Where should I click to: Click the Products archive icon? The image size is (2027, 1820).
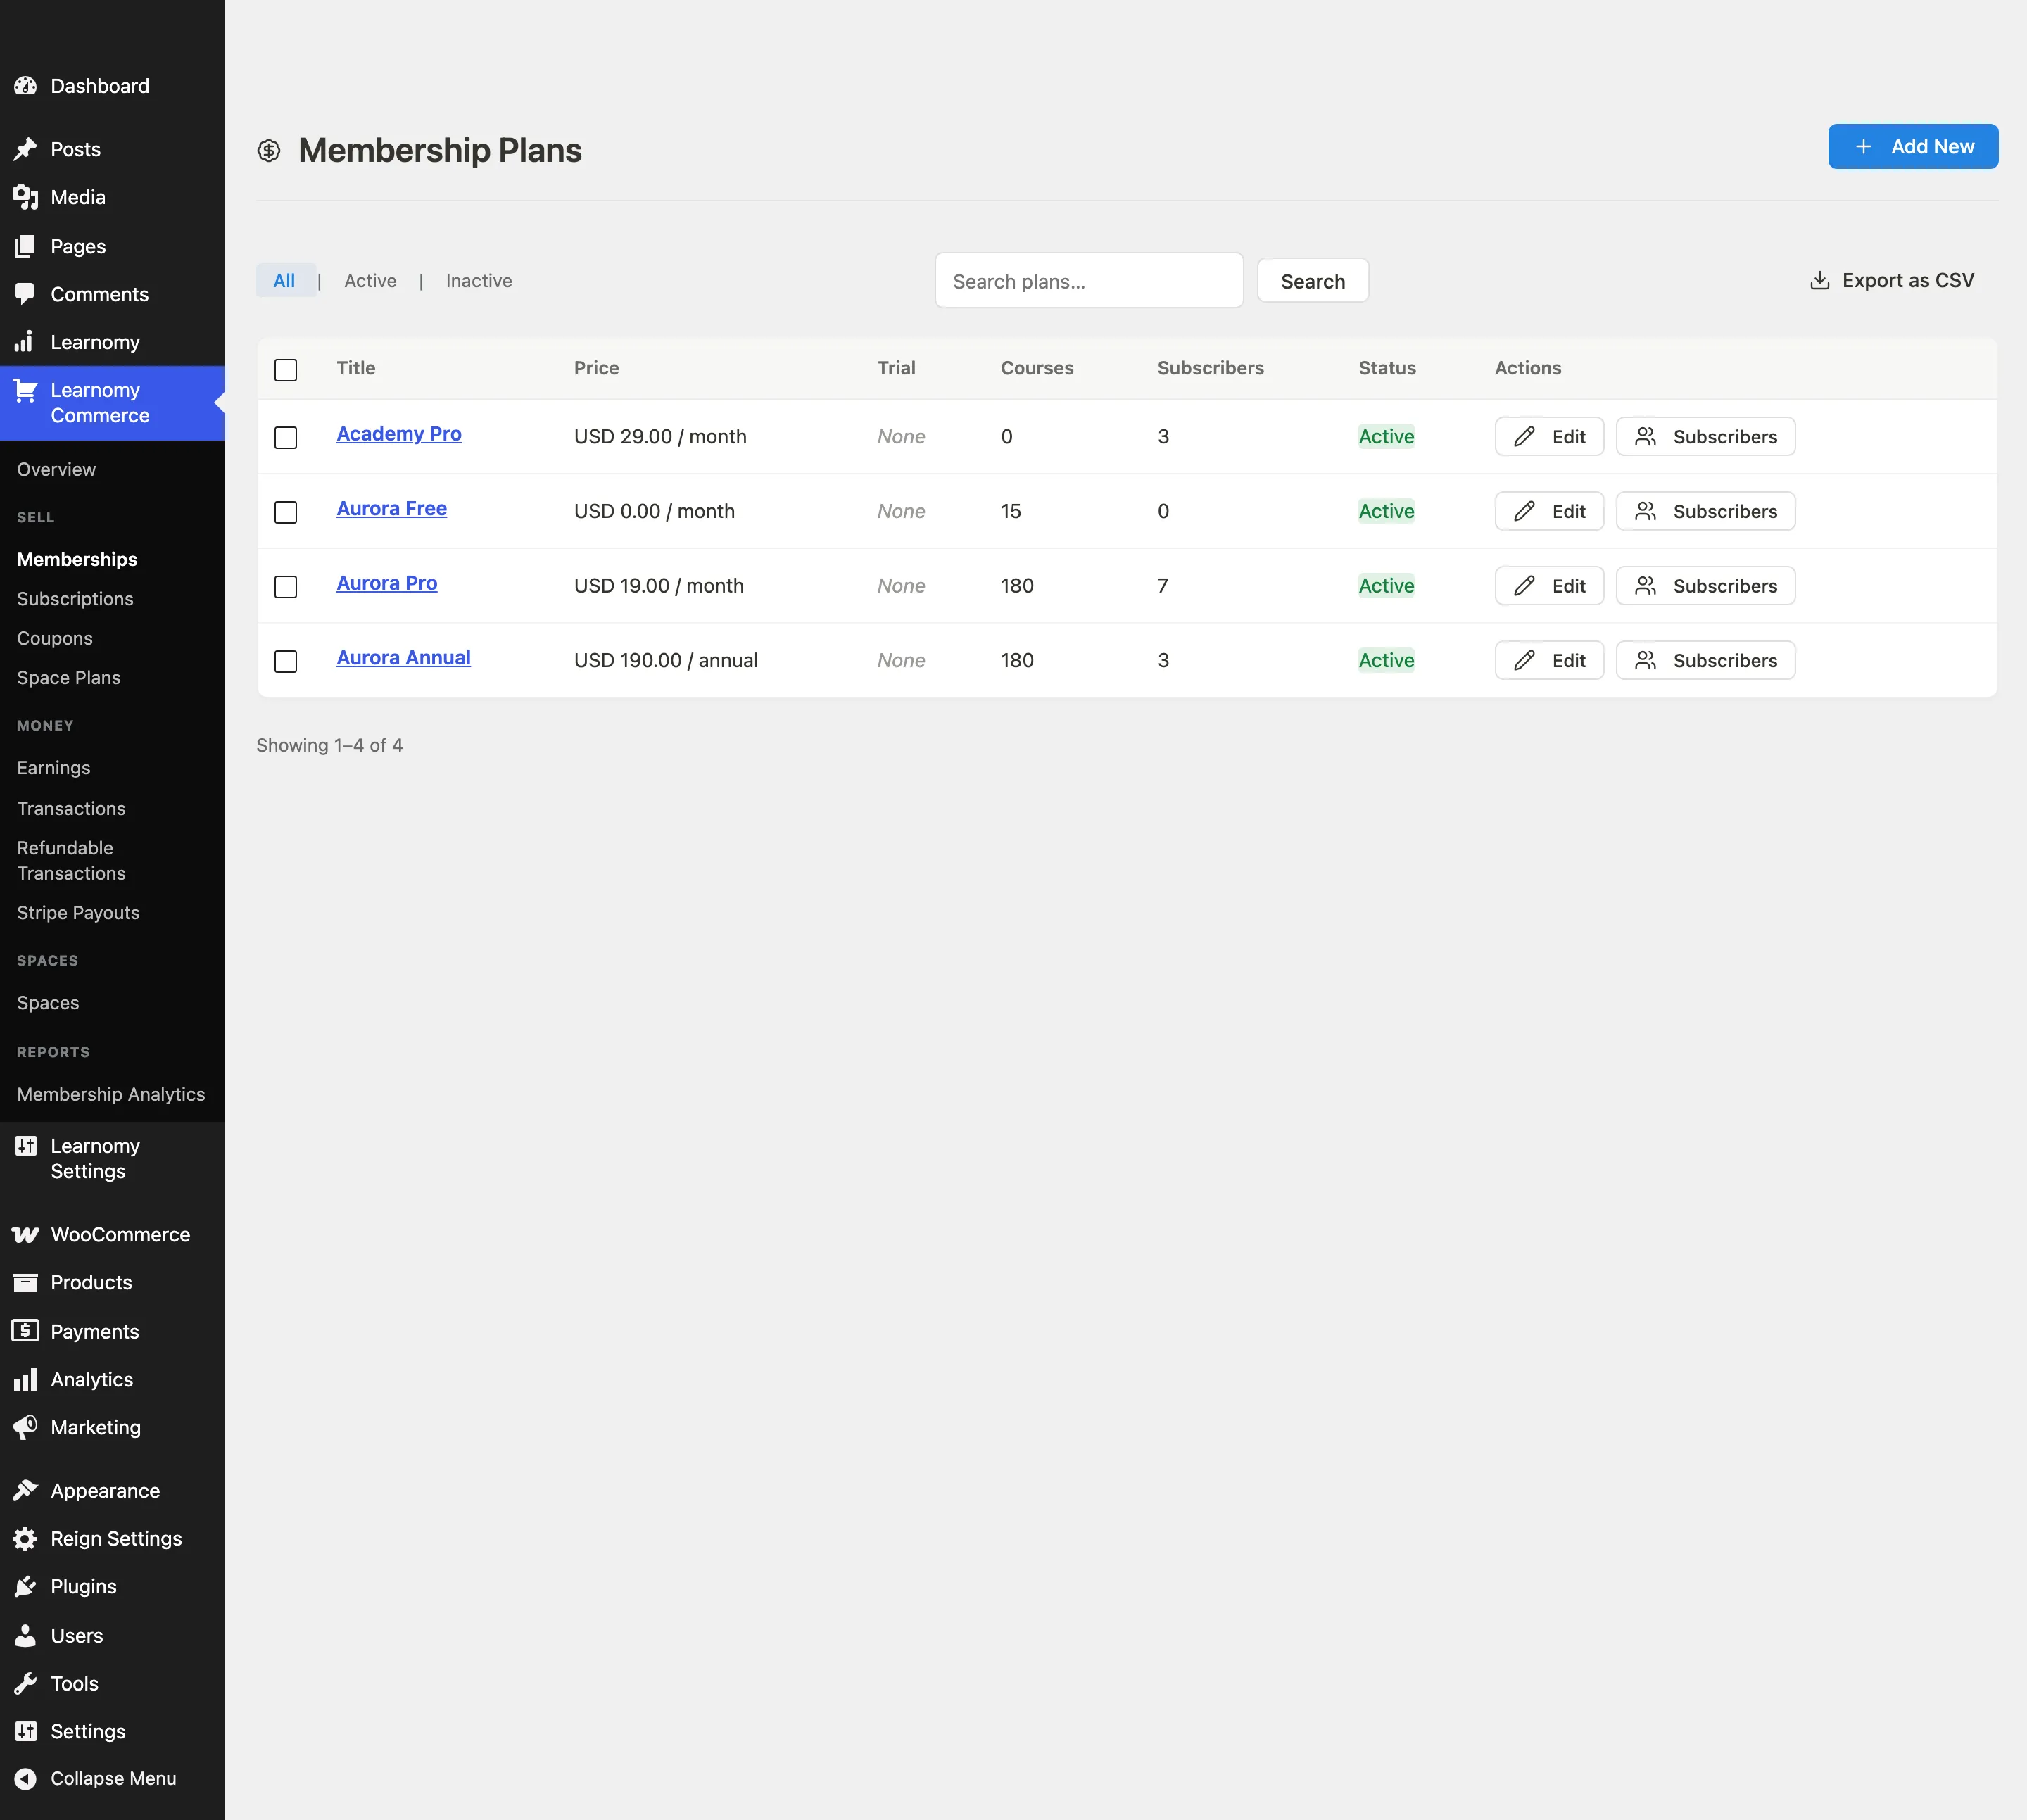click(x=25, y=1283)
